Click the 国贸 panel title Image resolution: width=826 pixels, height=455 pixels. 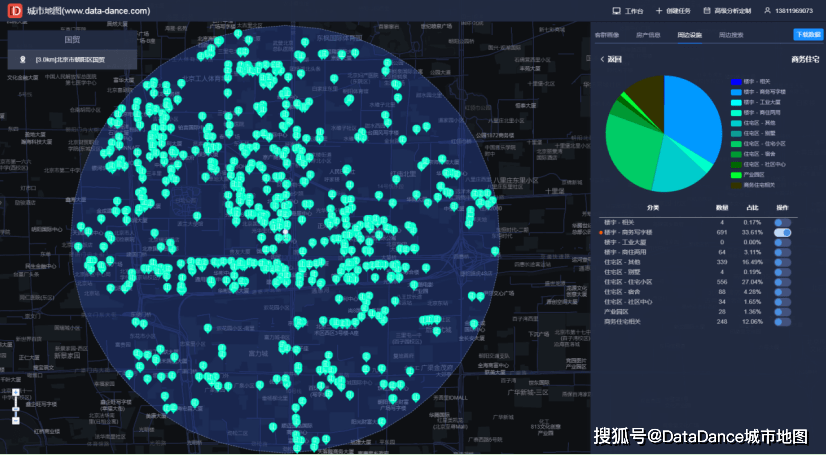click(72, 39)
